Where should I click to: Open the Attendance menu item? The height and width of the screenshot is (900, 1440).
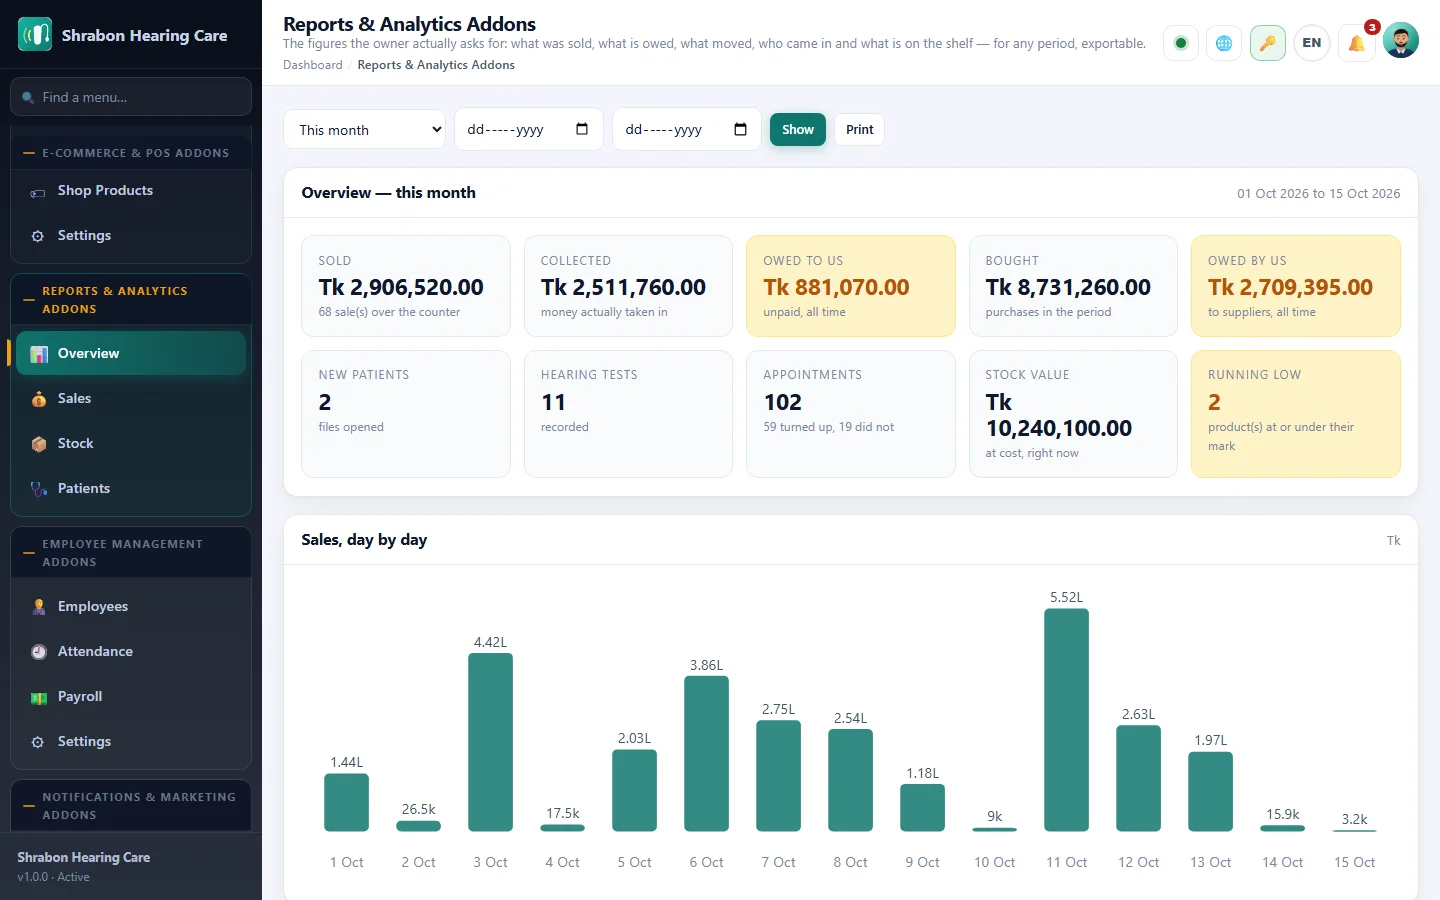click(x=131, y=652)
